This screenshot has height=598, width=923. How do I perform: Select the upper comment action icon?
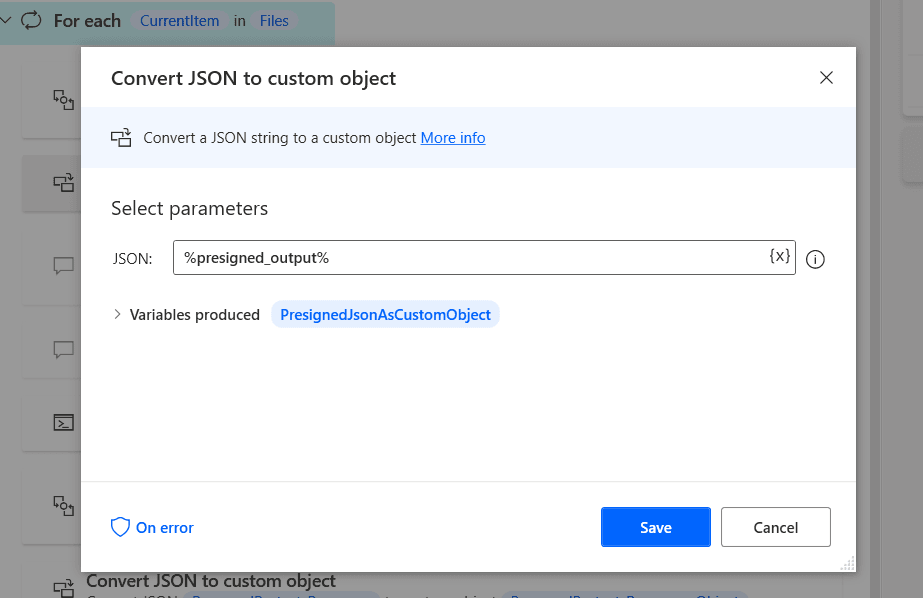63,265
